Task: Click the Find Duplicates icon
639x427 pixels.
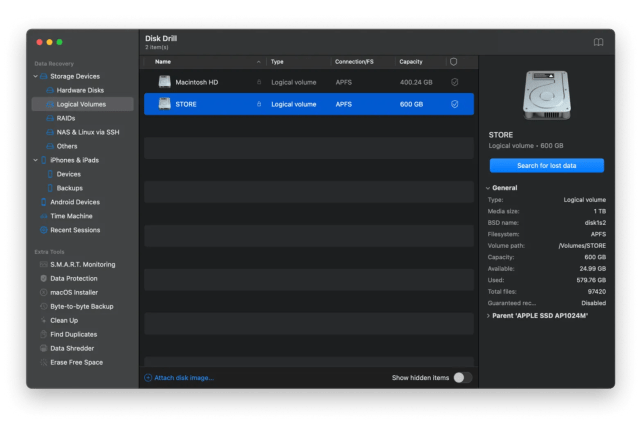Action: point(44,334)
